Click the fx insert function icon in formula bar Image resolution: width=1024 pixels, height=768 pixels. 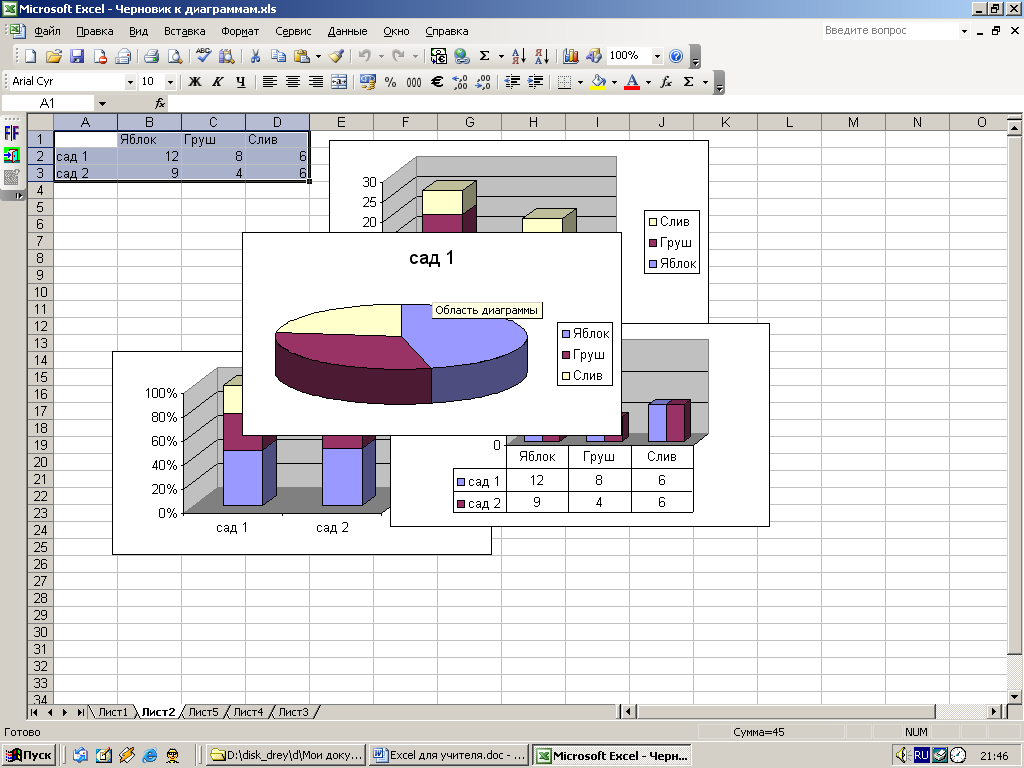point(160,103)
